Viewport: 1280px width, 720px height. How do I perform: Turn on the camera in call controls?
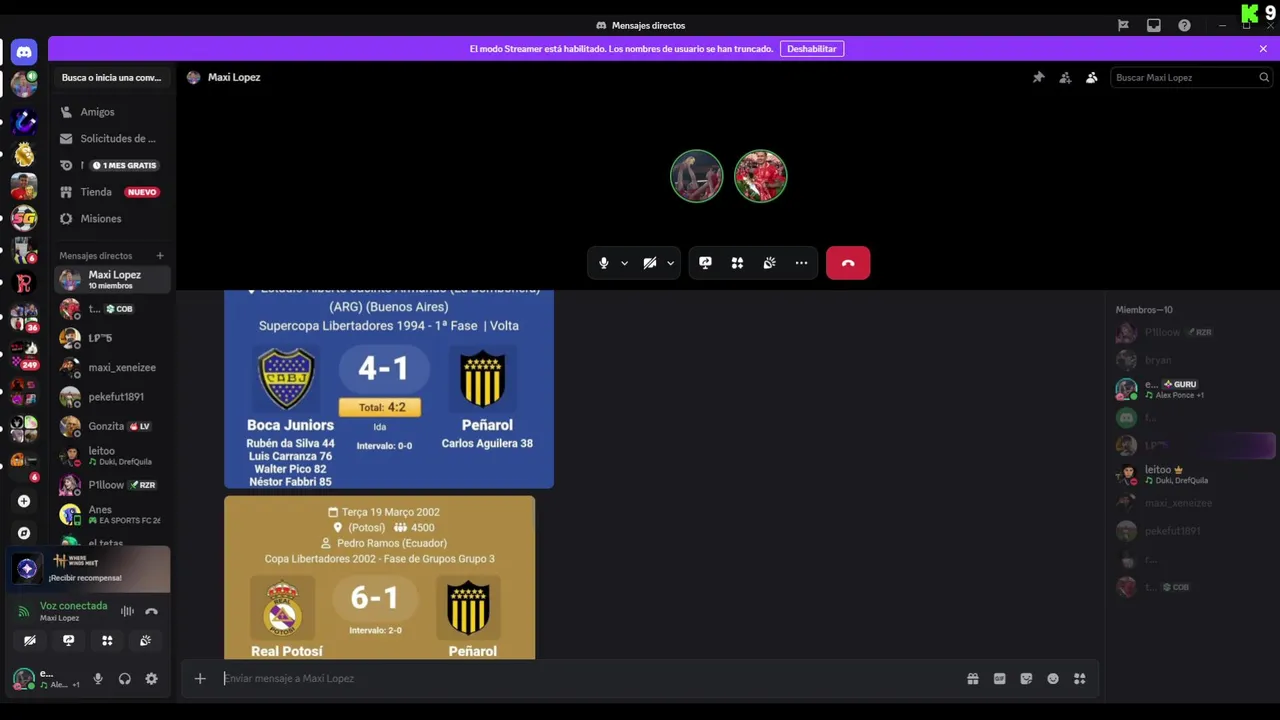coord(650,263)
